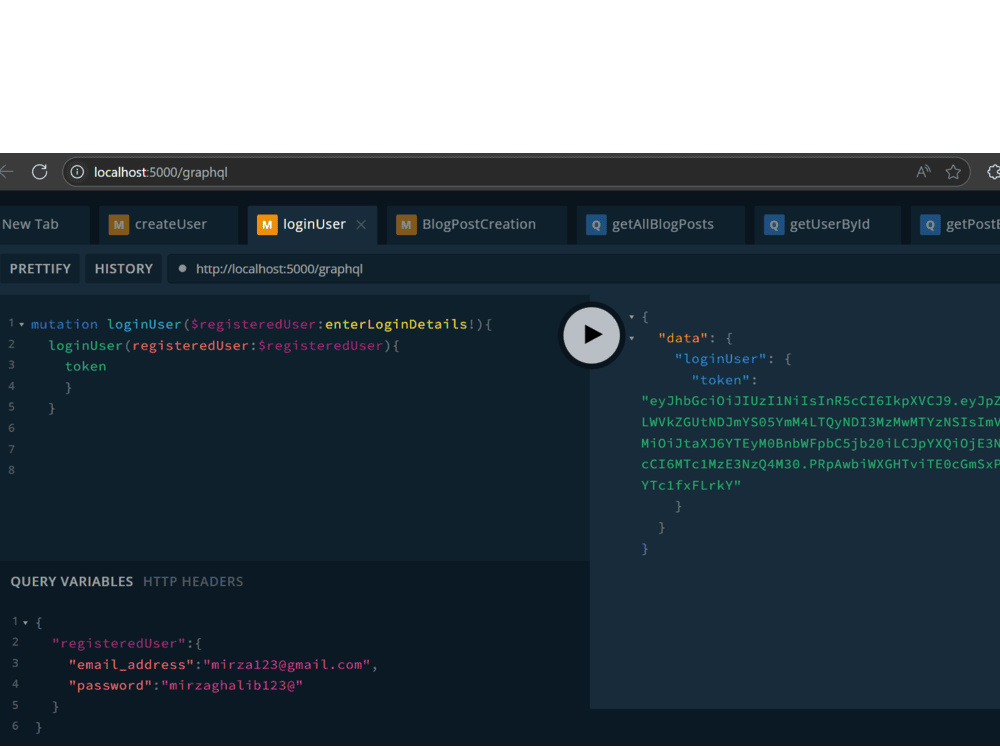The height and width of the screenshot is (750, 1000).
Task: Click the JWT token line starting with eyJhbGci
Action: [820, 401]
